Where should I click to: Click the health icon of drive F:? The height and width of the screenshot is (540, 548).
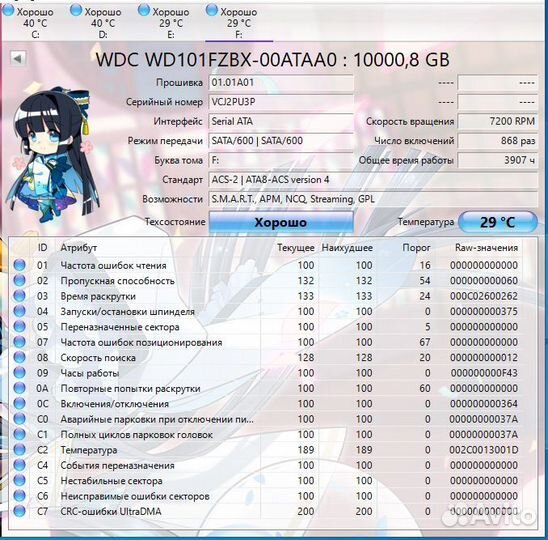pyautogui.click(x=211, y=10)
